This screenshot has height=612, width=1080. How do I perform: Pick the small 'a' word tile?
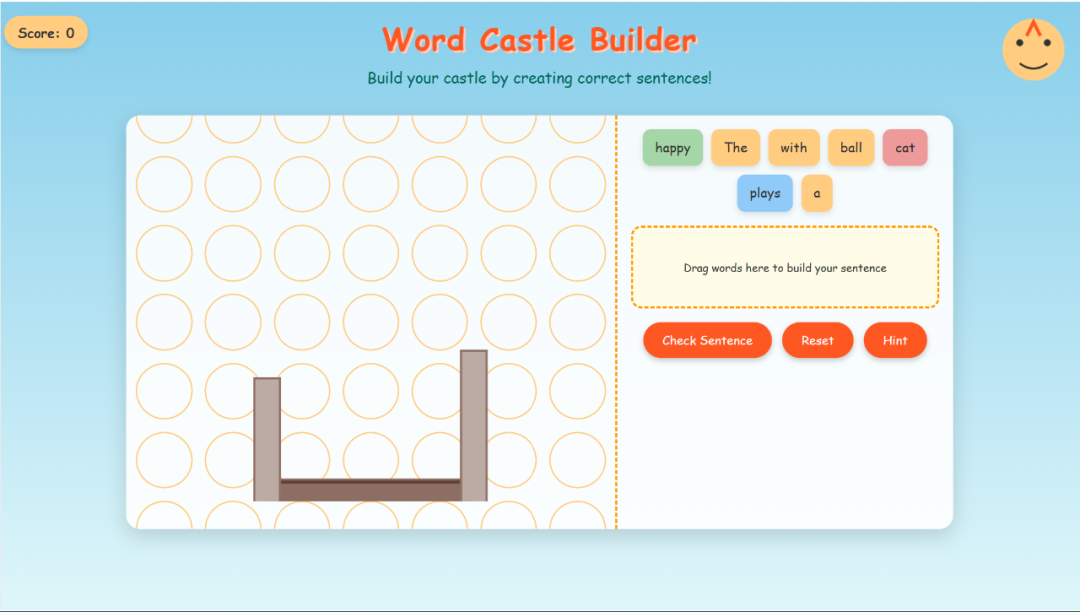[816, 194]
